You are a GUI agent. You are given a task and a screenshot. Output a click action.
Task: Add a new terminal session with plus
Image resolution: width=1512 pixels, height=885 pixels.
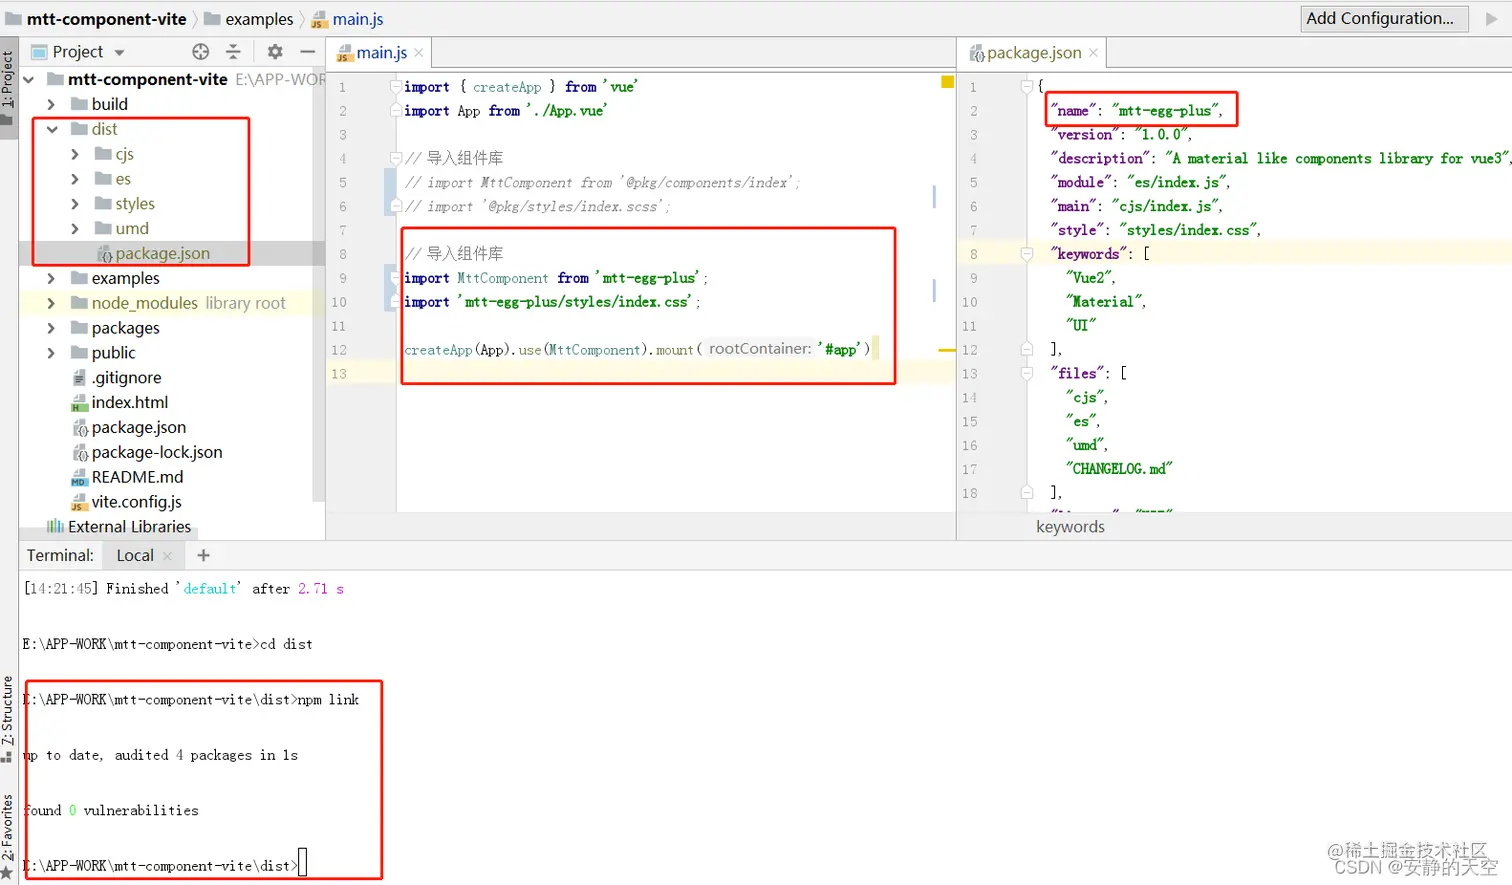click(204, 555)
